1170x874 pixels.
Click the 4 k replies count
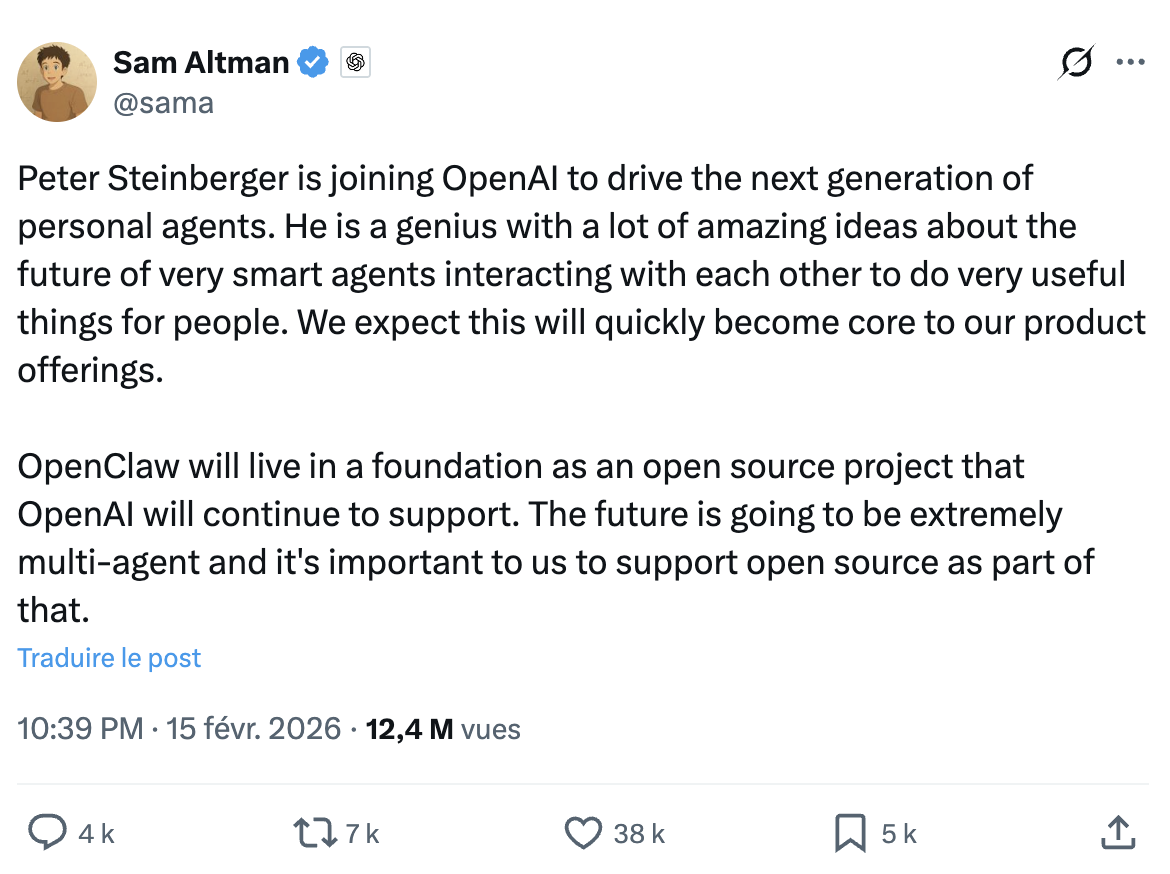[x=97, y=834]
